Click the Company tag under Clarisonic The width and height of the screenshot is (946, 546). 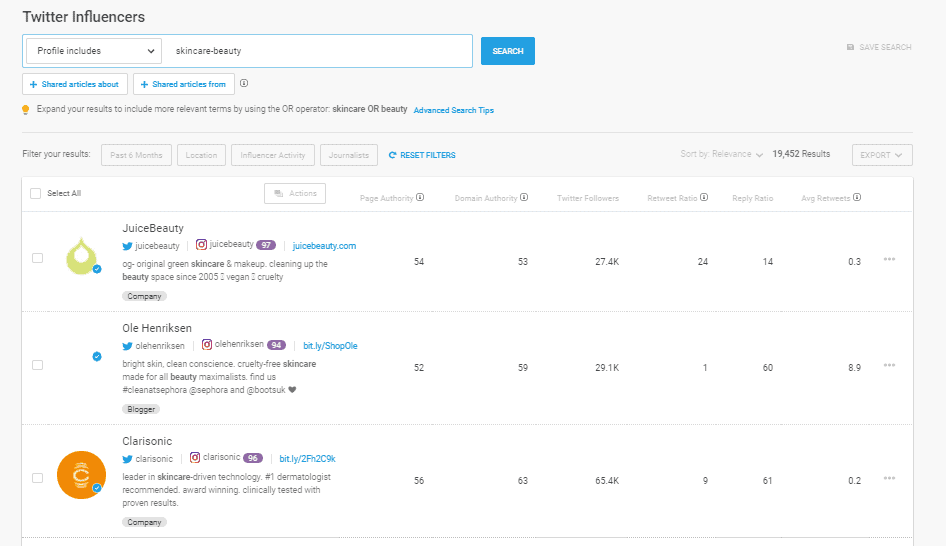point(144,522)
